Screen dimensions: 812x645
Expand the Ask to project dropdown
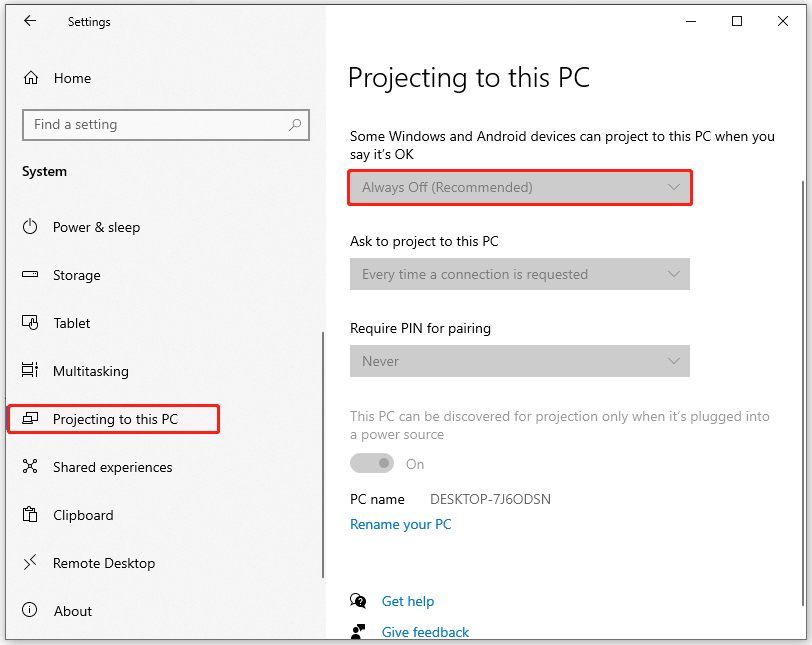click(x=519, y=274)
